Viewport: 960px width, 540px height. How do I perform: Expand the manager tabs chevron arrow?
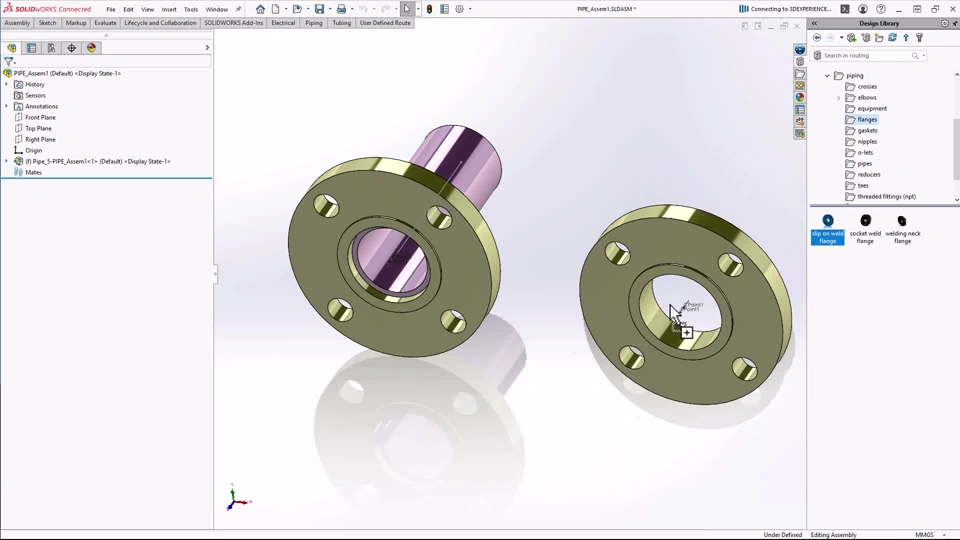coord(207,48)
